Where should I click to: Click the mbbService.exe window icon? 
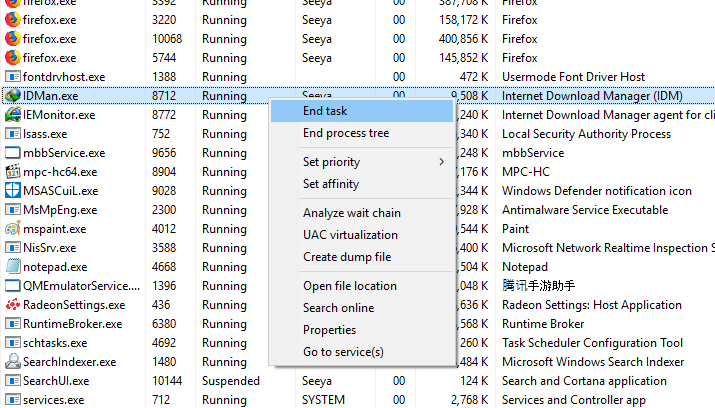coord(12,153)
